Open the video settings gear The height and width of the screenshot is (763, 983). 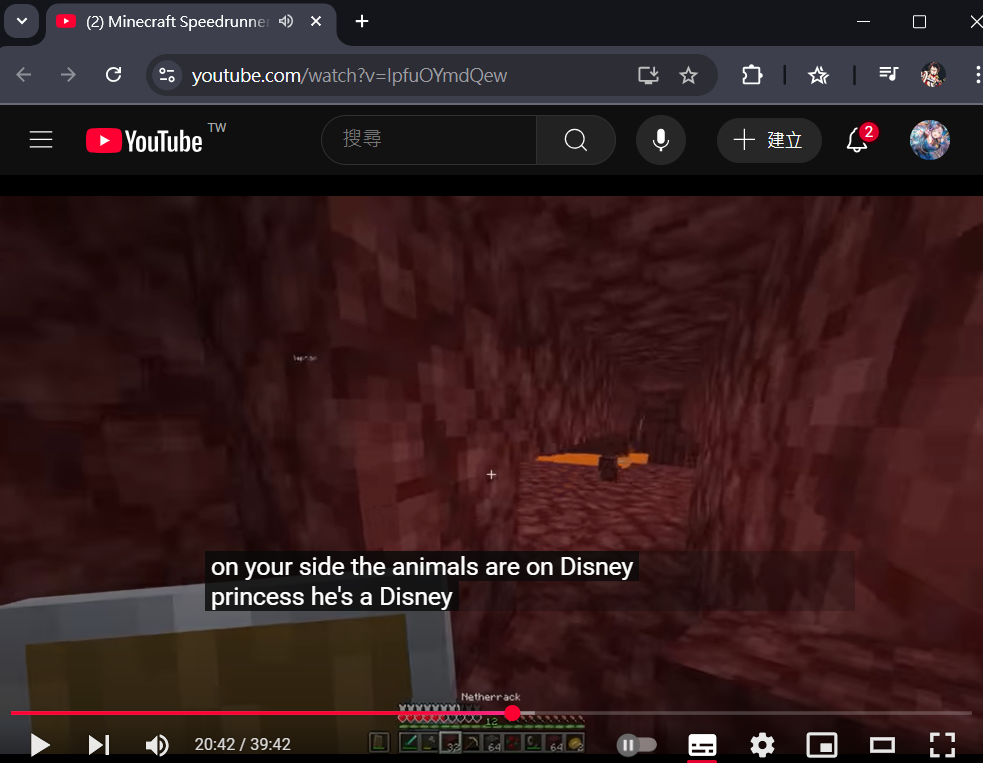pos(762,745)
